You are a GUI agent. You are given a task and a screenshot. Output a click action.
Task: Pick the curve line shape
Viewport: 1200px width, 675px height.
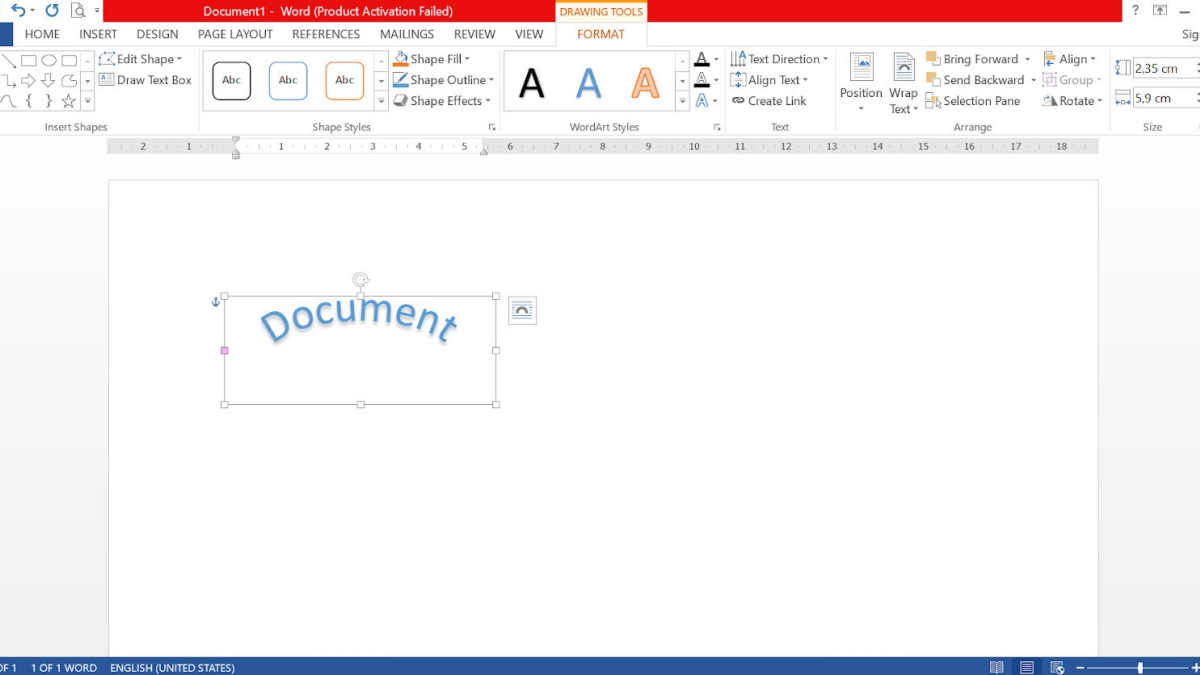[8, 101]
